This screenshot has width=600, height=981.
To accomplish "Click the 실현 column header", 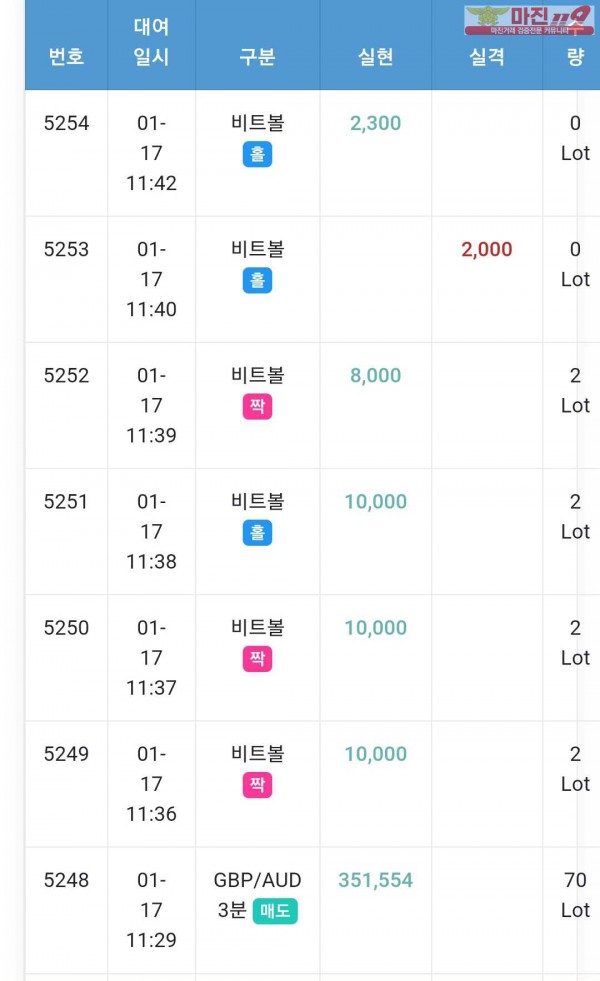I will (x=375, y=56).
